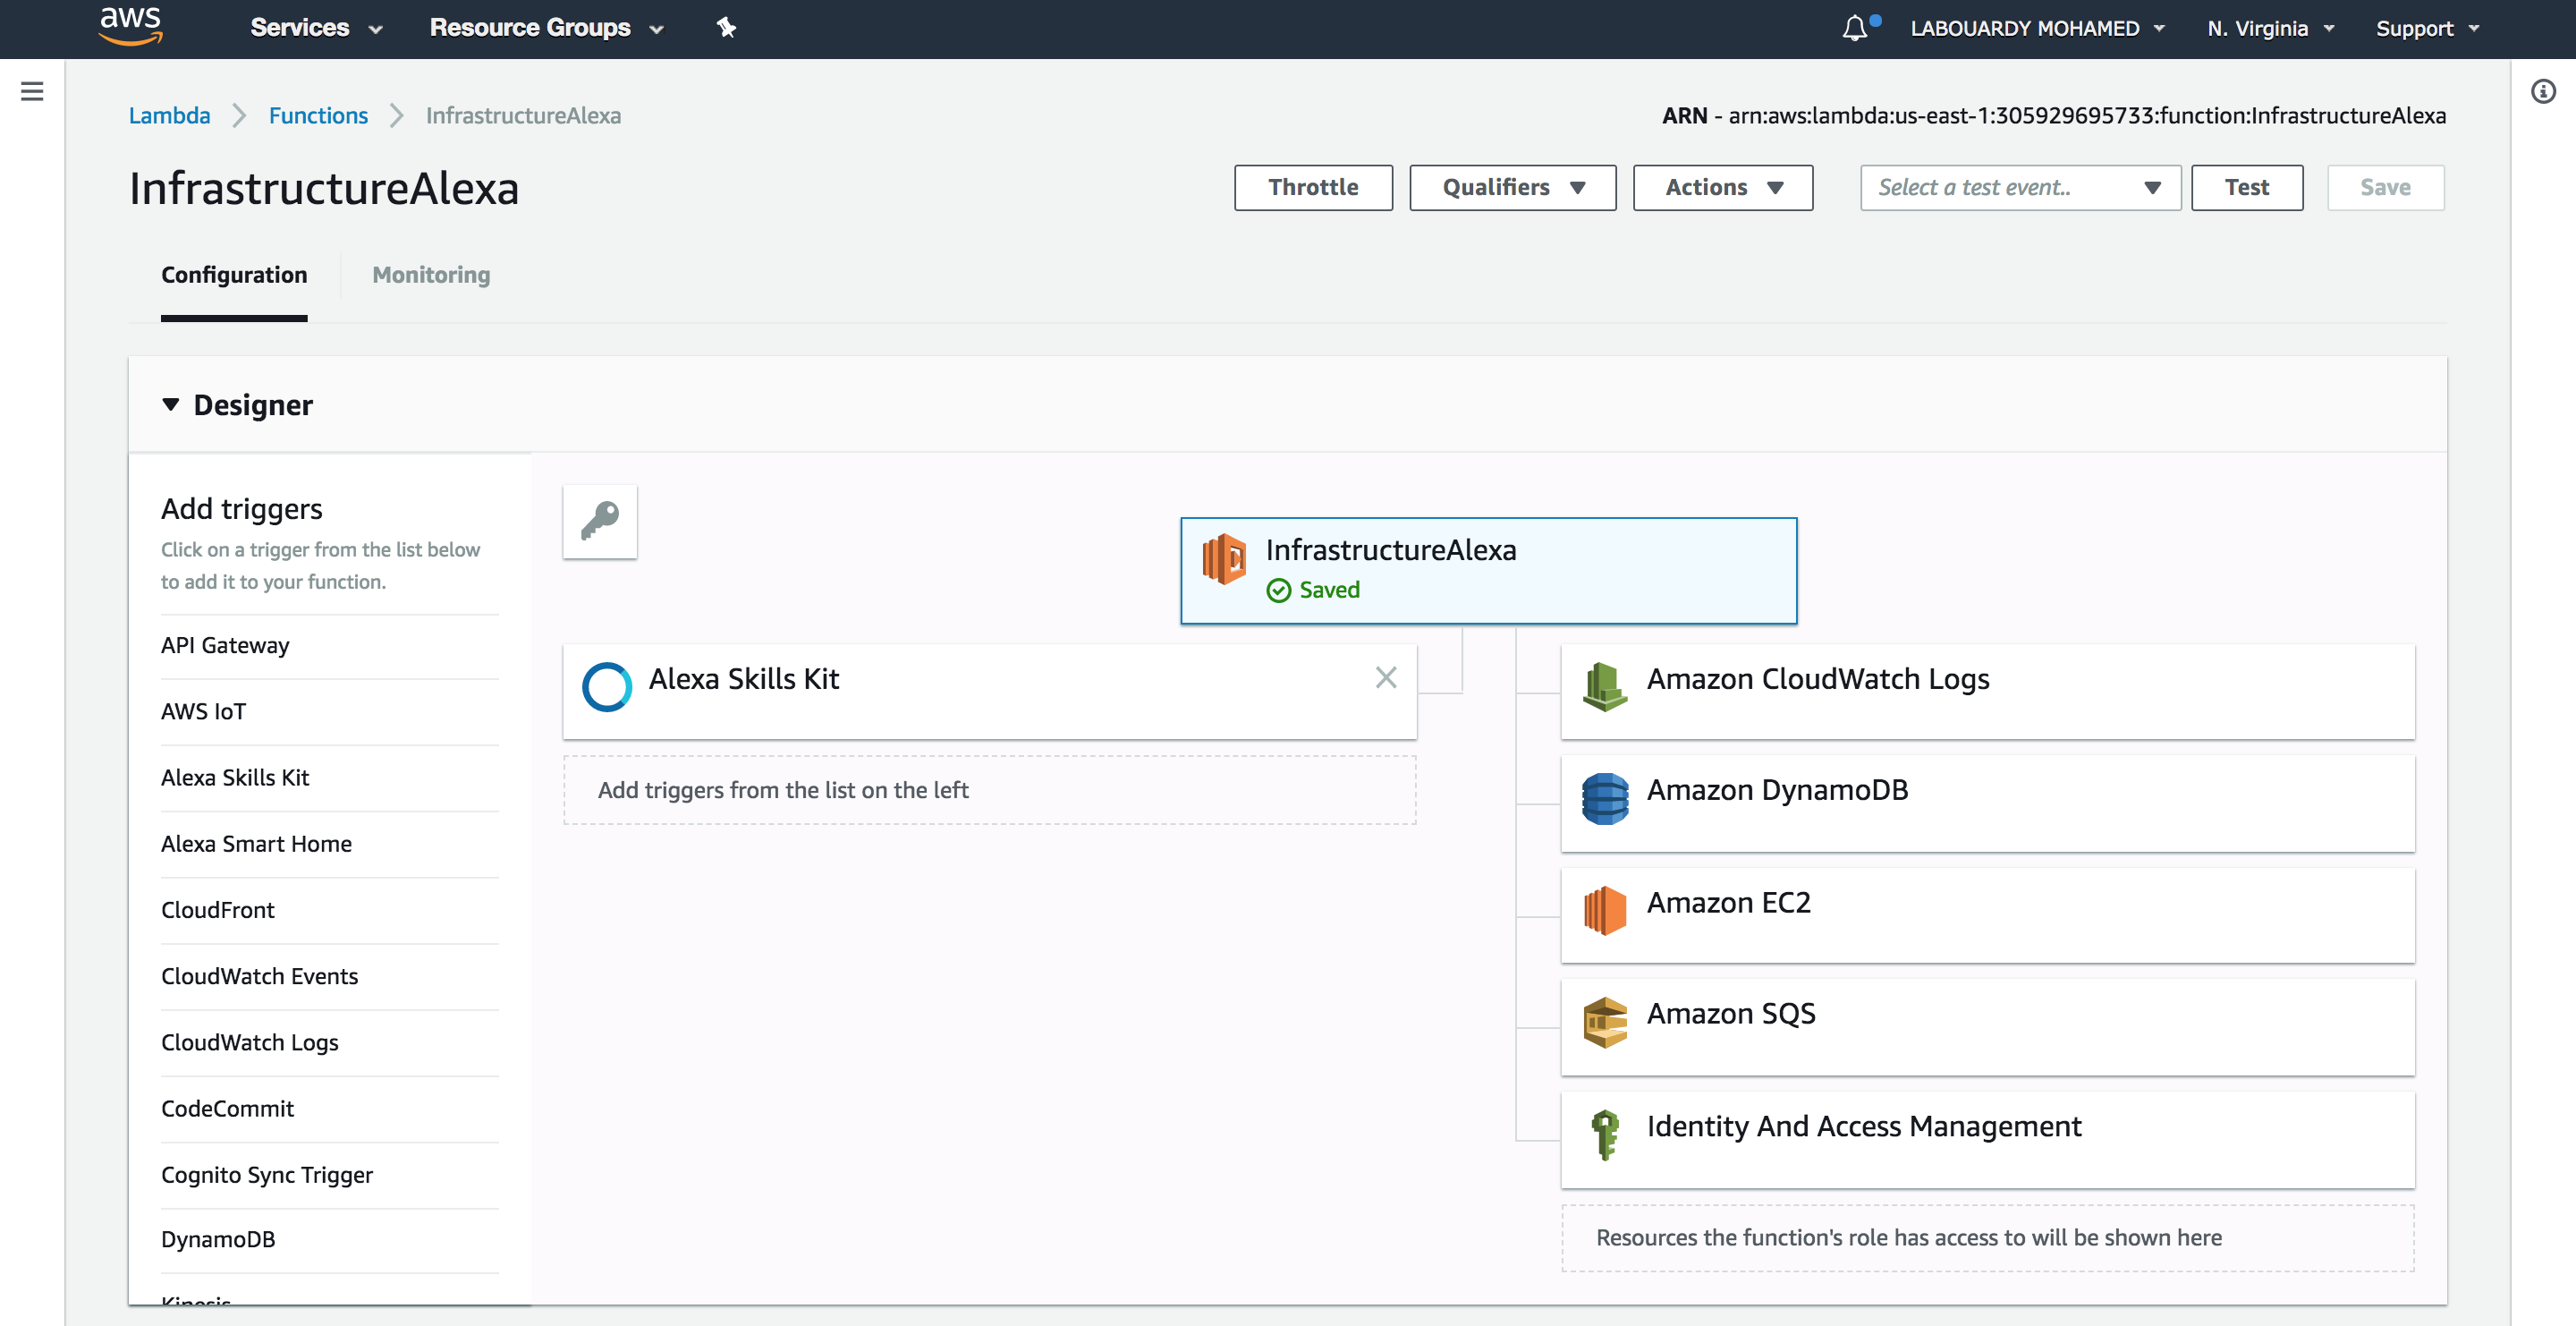Click the AWS logo
The width and height of the screenshot is (2576, 1326).
pyautogui.click(x=130, y=26)
